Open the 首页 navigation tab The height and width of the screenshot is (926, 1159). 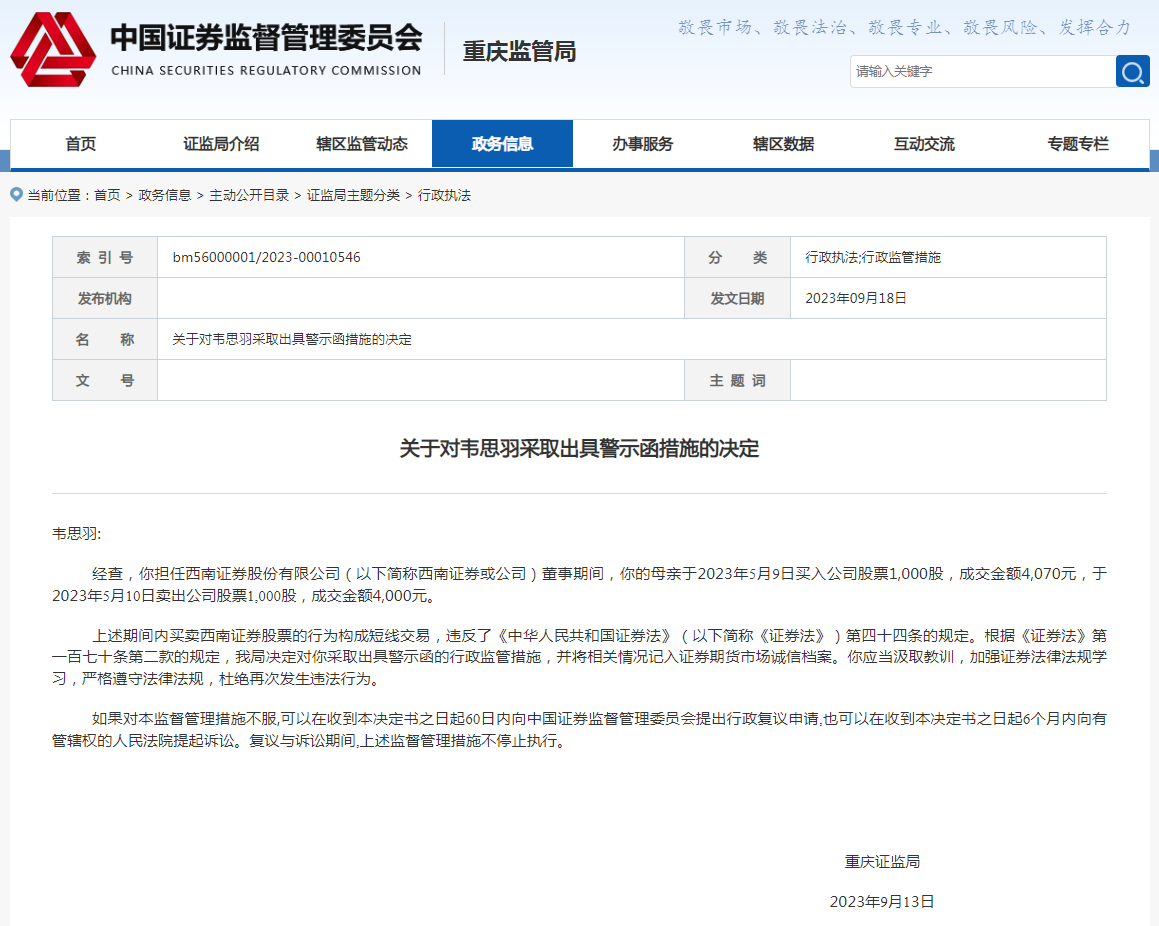81,144
